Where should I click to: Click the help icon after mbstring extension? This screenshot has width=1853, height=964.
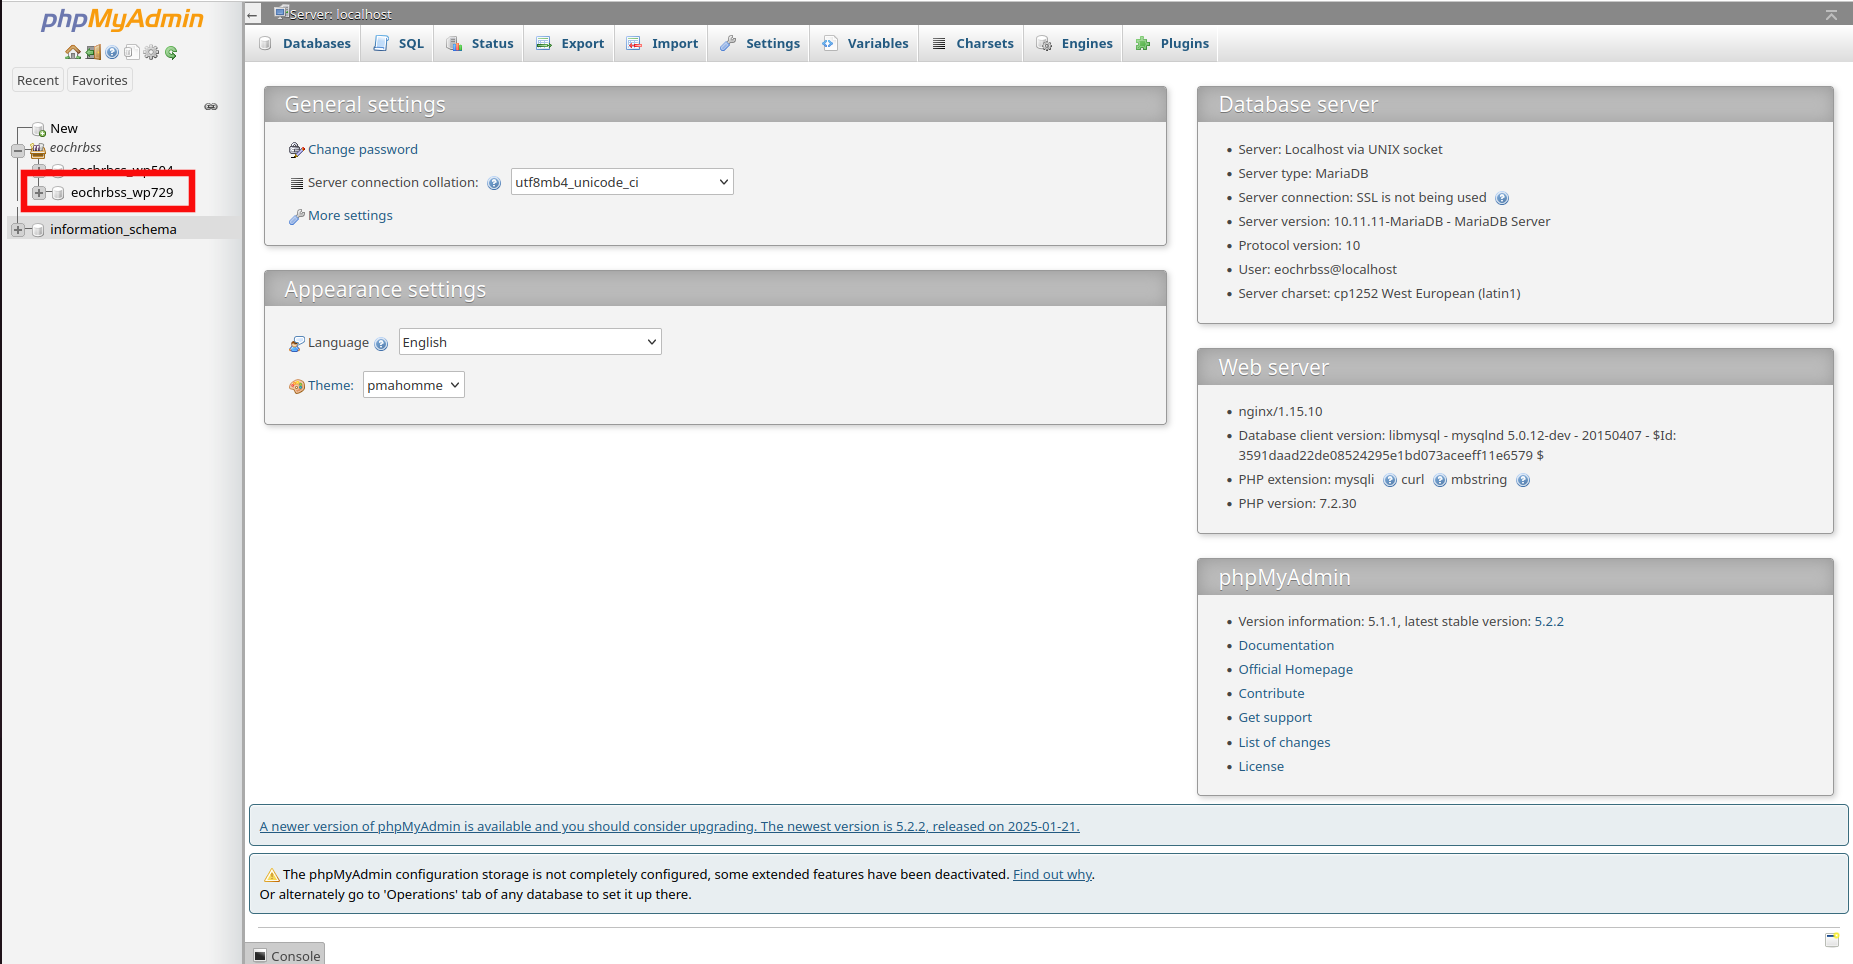click(1523, 480)
